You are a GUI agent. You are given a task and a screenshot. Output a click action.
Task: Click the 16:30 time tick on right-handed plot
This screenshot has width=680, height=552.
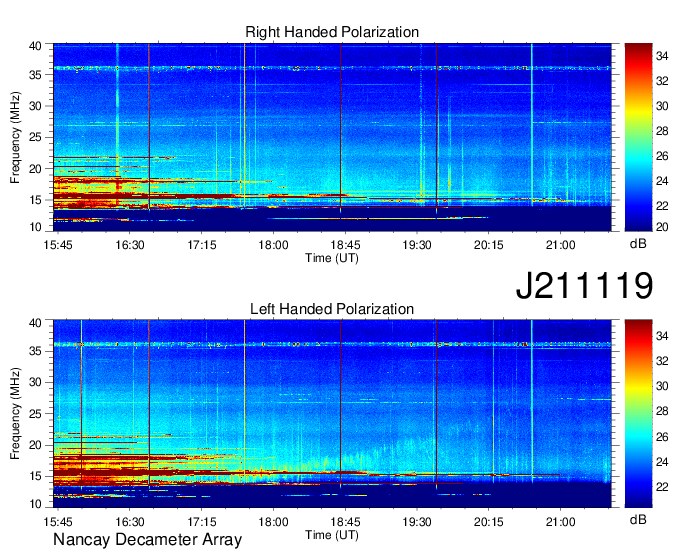pyautogui.click(x=130, y=245)
